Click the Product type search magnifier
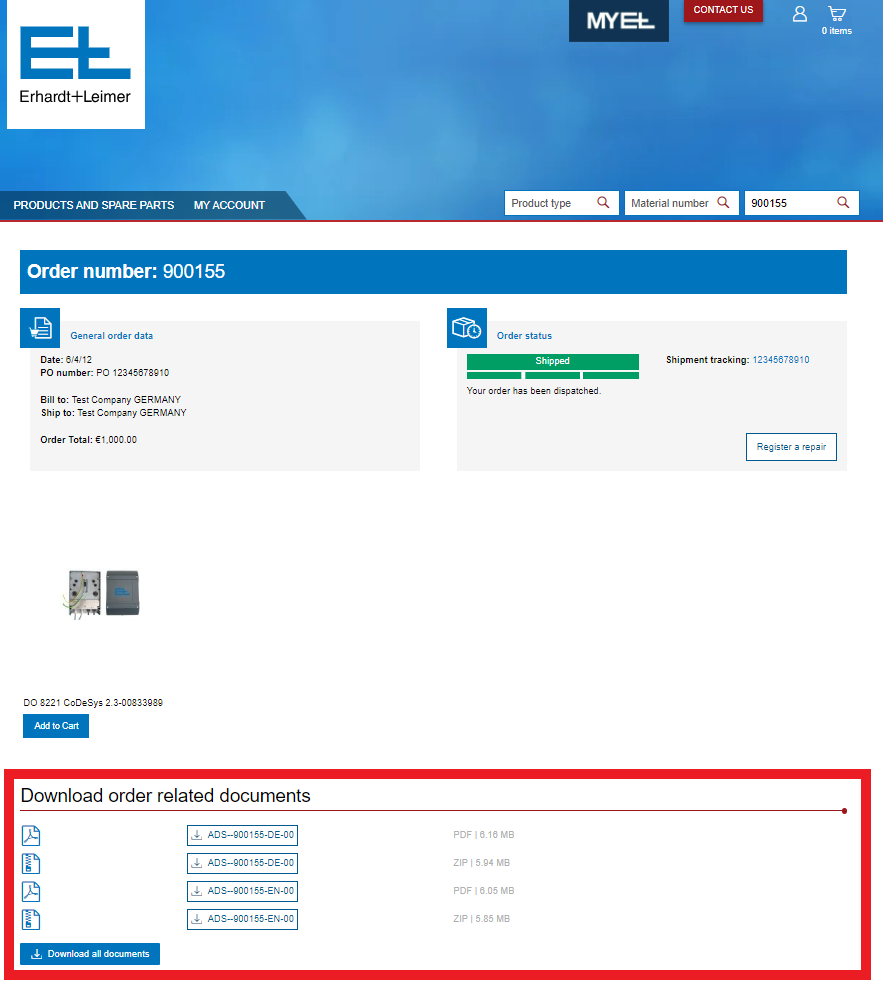 (x=603, y=203)
